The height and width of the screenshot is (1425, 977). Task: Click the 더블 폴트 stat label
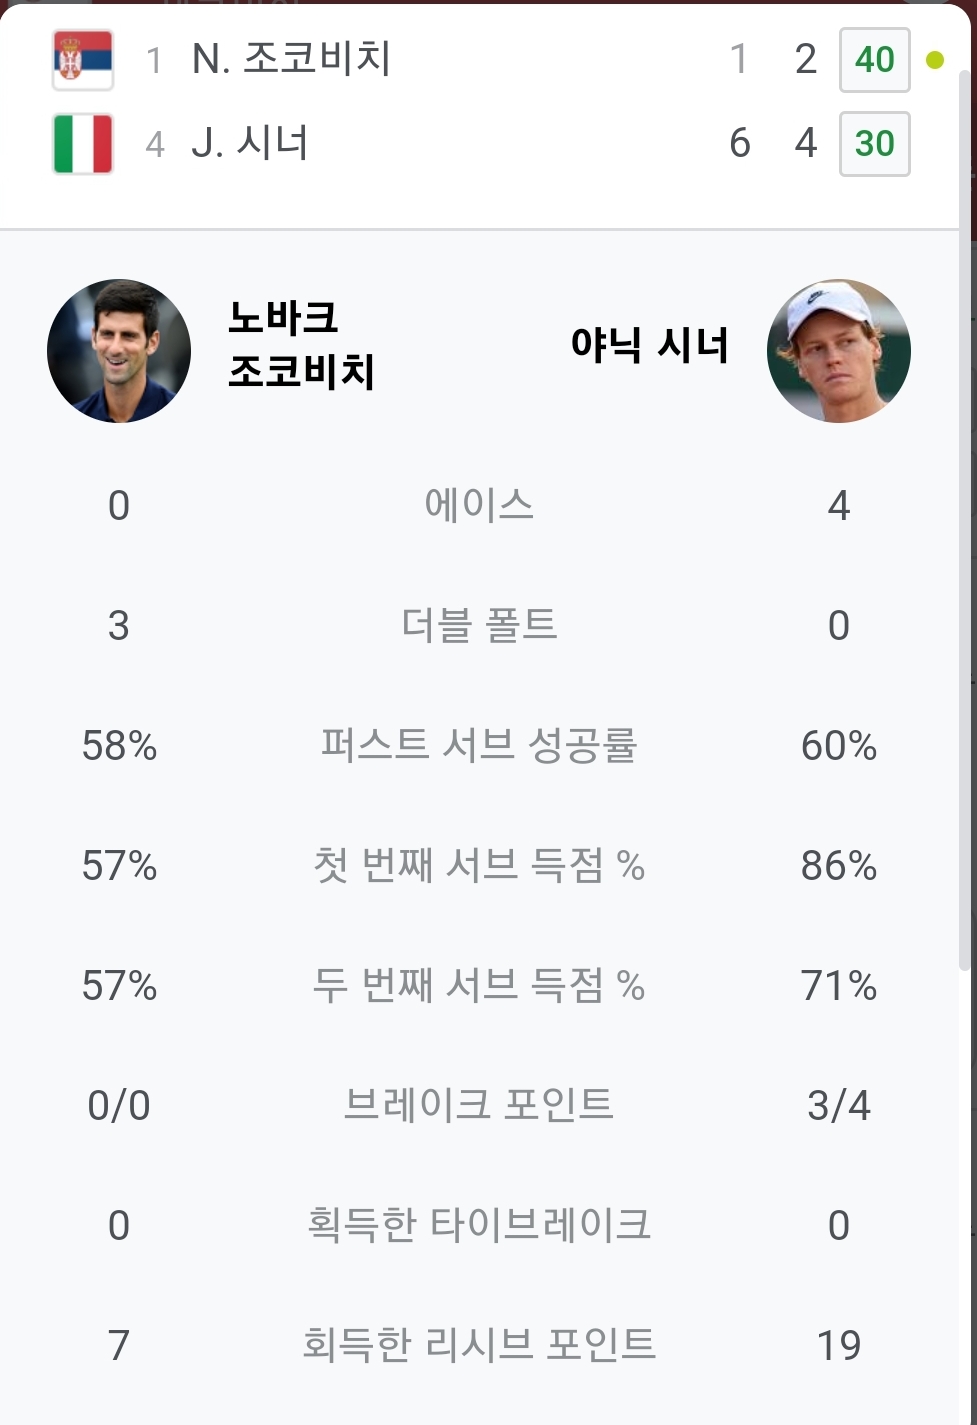click(x=479, y=625)
